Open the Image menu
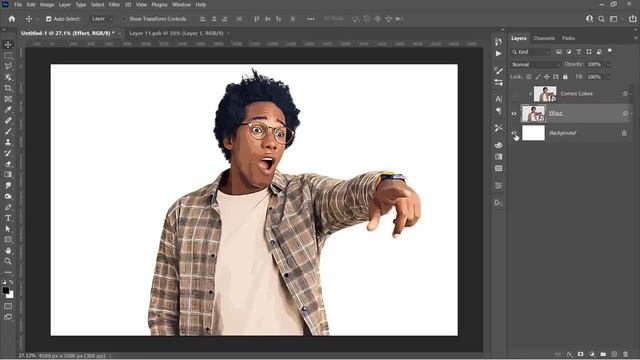 click(47, 5)
